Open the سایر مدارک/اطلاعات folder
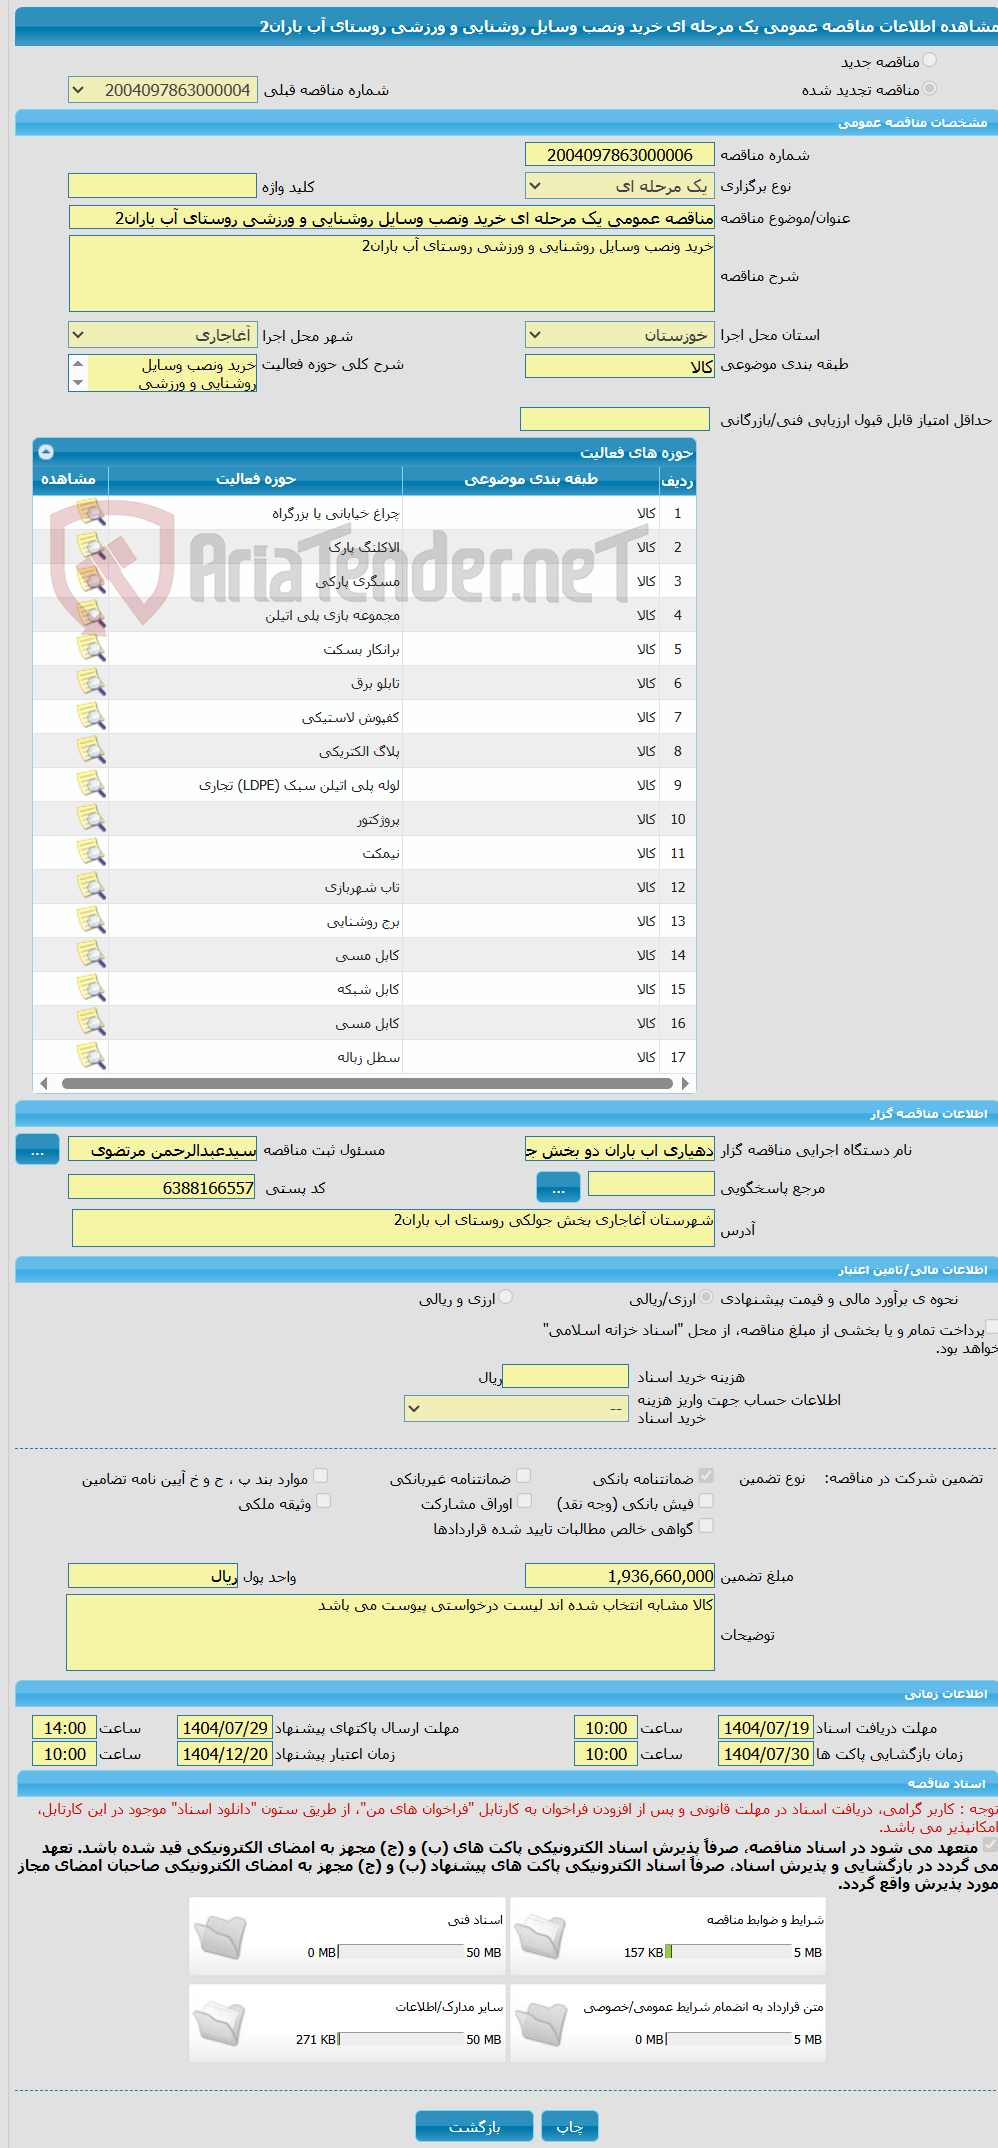 [220, 2024]
